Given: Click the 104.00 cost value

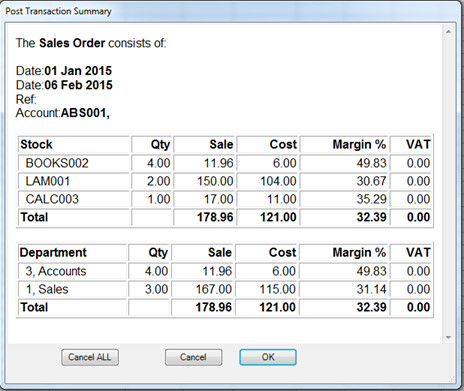Looking at the screenshot, I should click(x=278, y=181).
